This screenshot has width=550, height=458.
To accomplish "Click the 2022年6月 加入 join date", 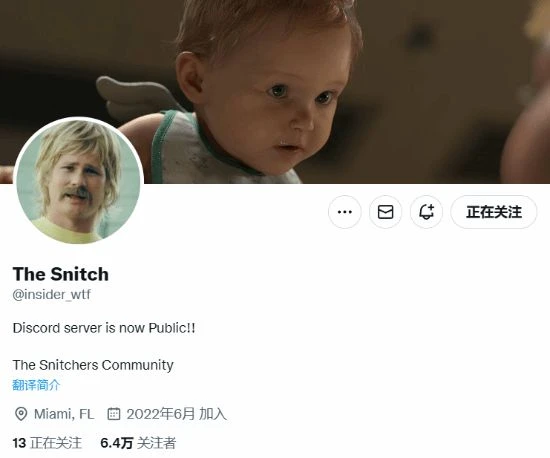I will pos(176,414).
